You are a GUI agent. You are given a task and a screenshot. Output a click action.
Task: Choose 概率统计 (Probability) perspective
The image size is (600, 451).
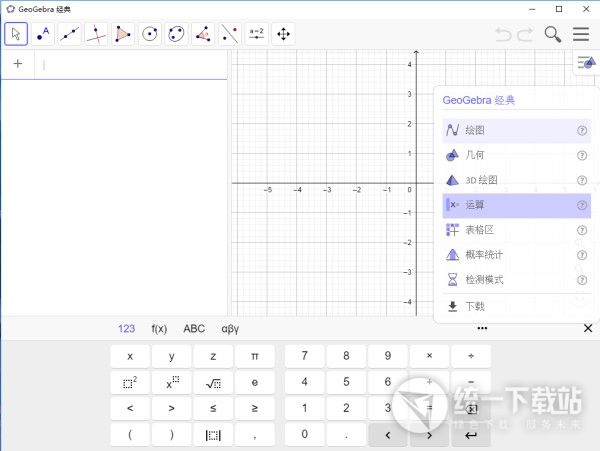[517, 255]
